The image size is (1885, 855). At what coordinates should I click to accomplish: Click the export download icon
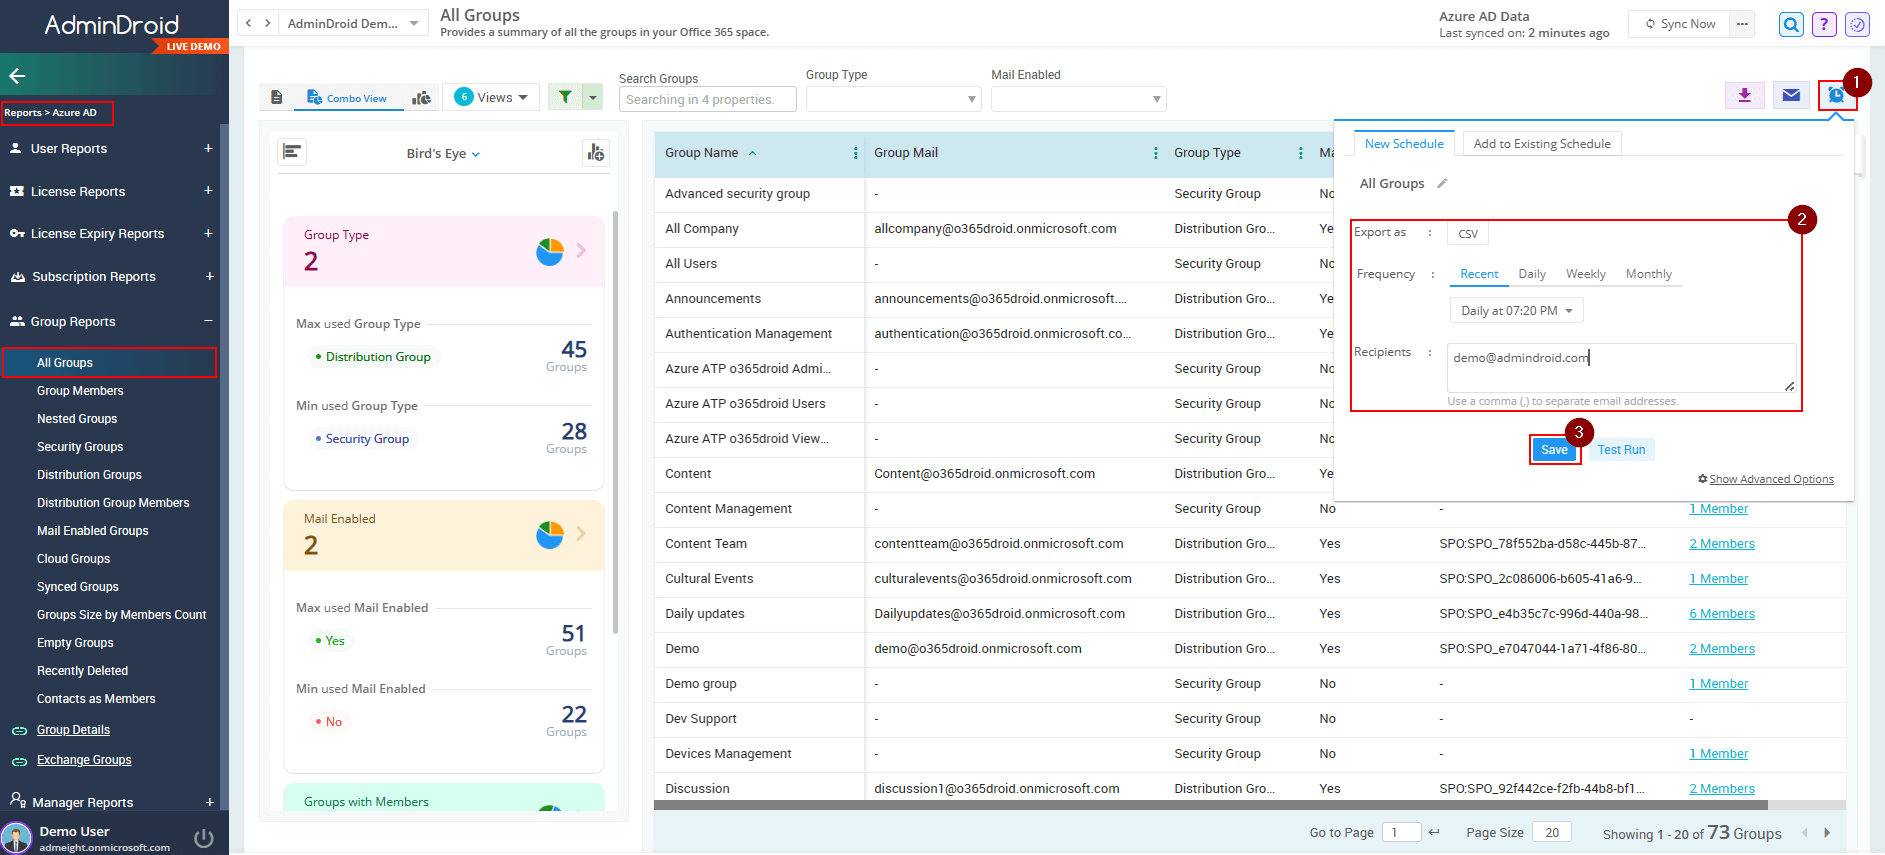(x=1744, y=95)
